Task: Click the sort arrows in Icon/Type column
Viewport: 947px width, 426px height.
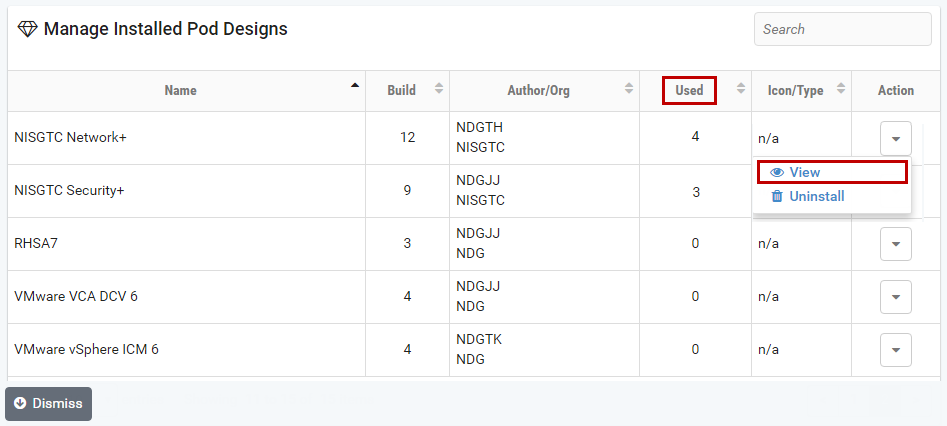Action: pos(841,89)
